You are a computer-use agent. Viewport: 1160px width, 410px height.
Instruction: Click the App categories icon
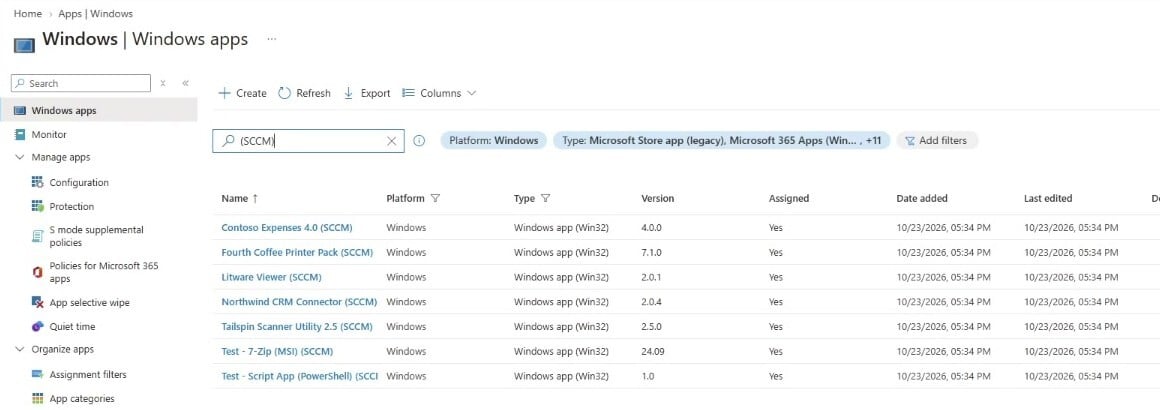click(38, 399)
